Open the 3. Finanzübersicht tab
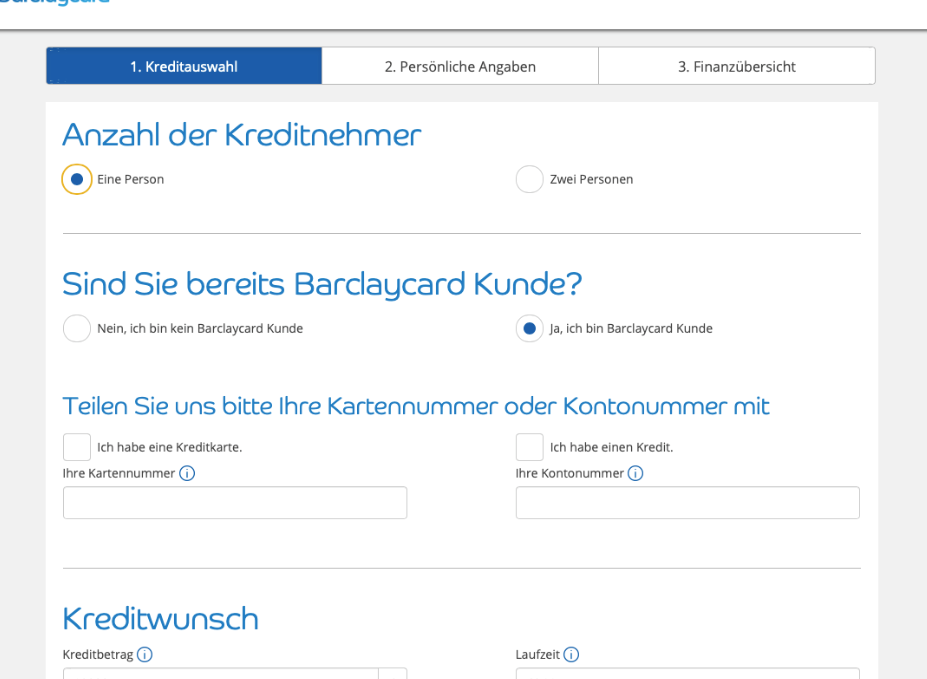Screen dimensions: 927x679 736,67
